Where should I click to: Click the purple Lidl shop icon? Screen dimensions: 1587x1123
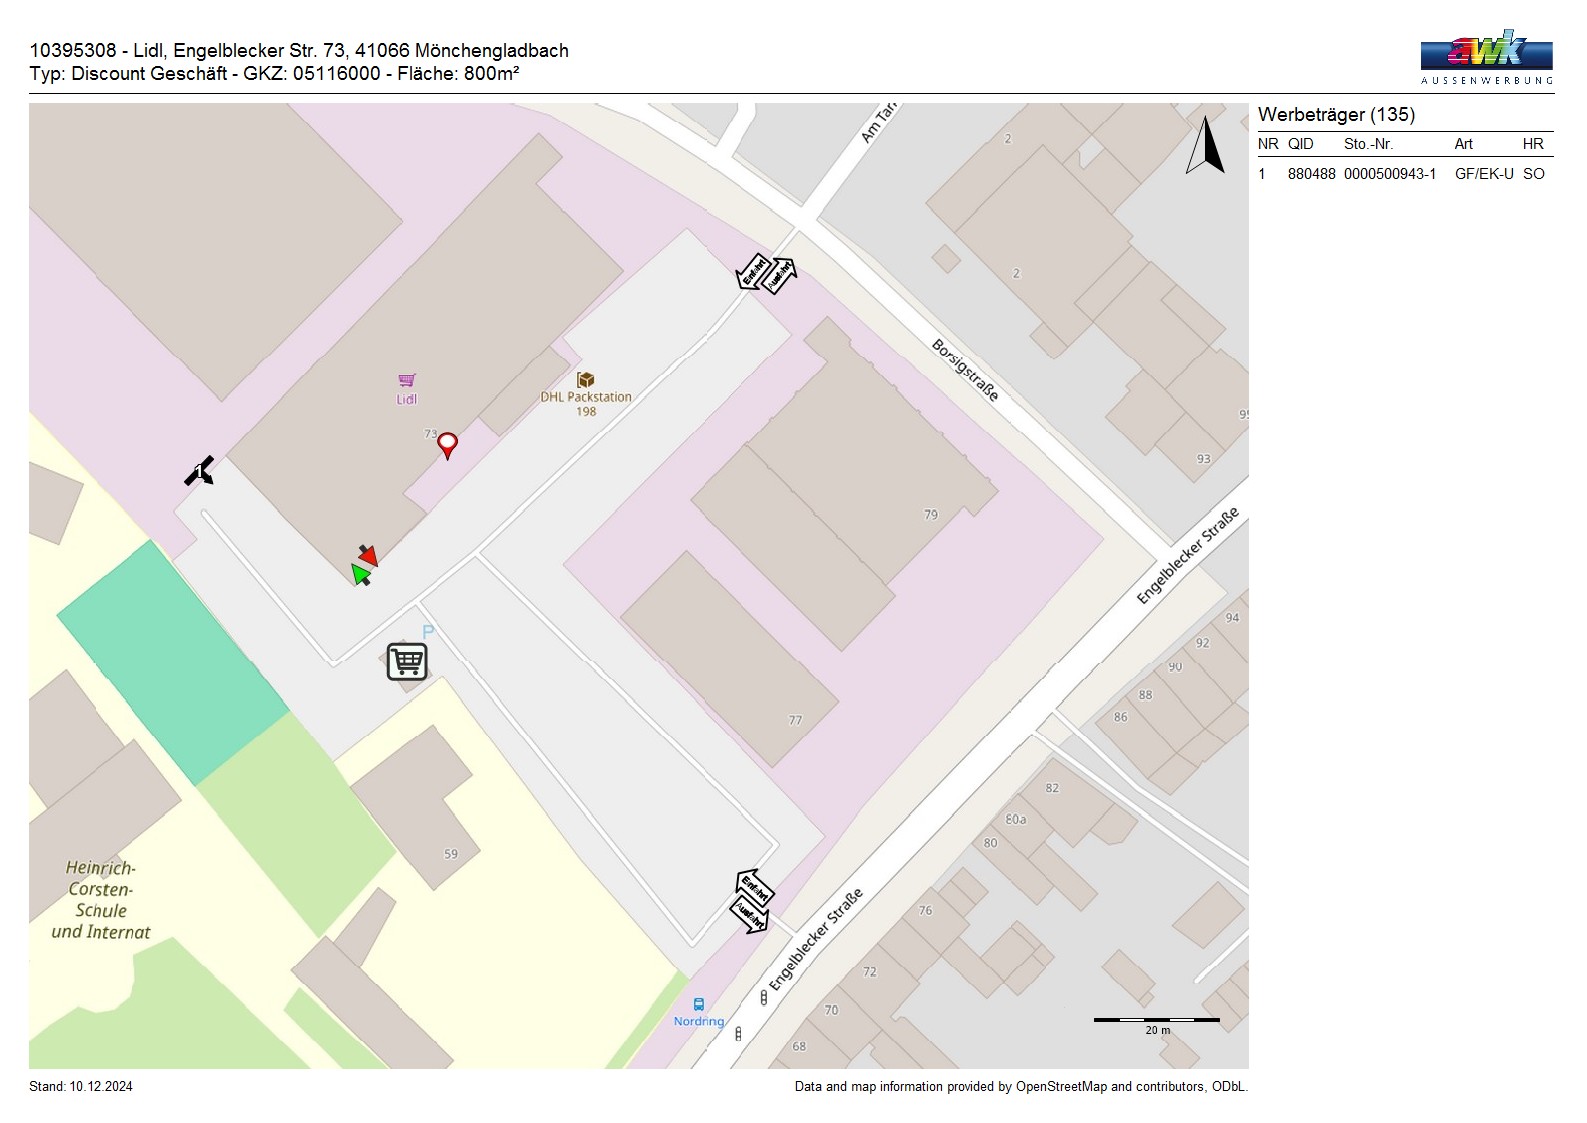(x=406, y=380)
